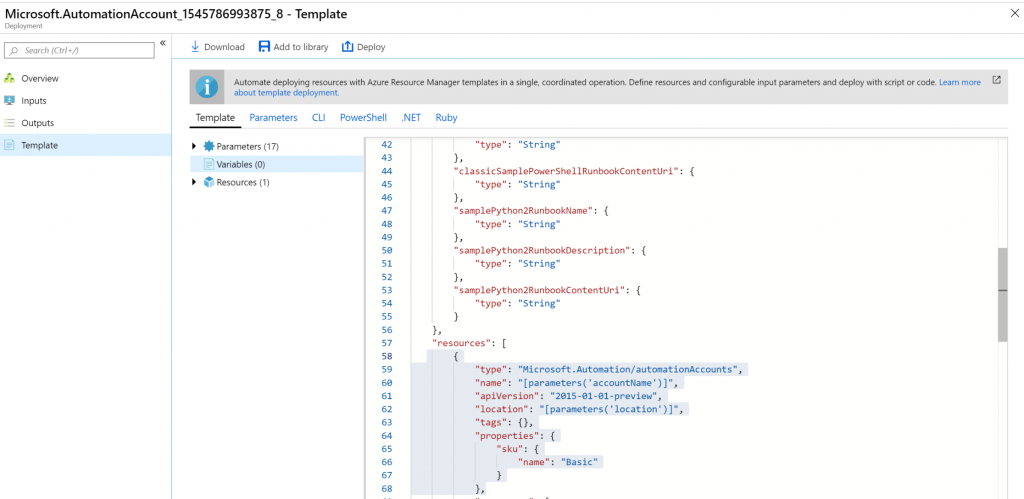
Task: Switch to the CLI tab
Action: click(318, 117)
